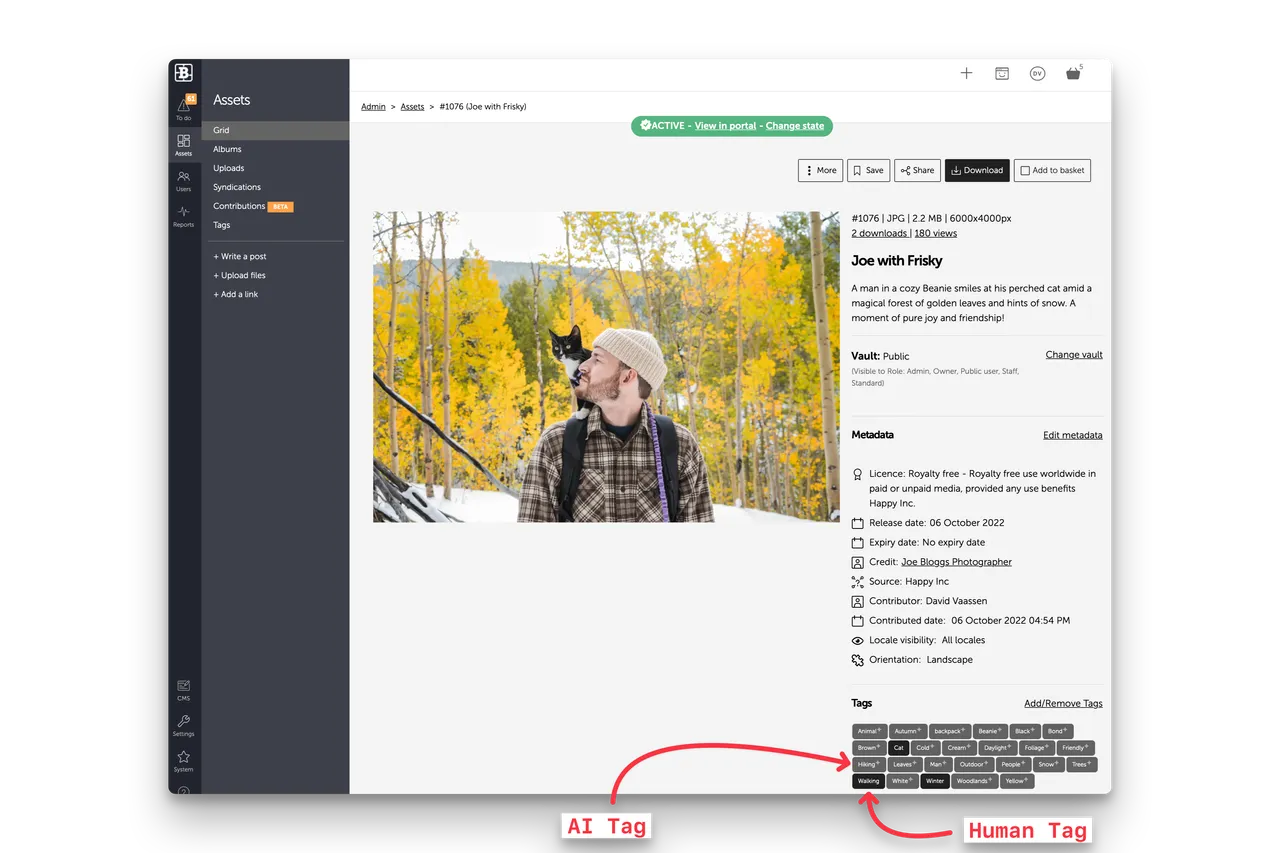1280x853 pixels.
Task: Click the forest photo preview
Action: pyautogui.click(x=606, y=366)
